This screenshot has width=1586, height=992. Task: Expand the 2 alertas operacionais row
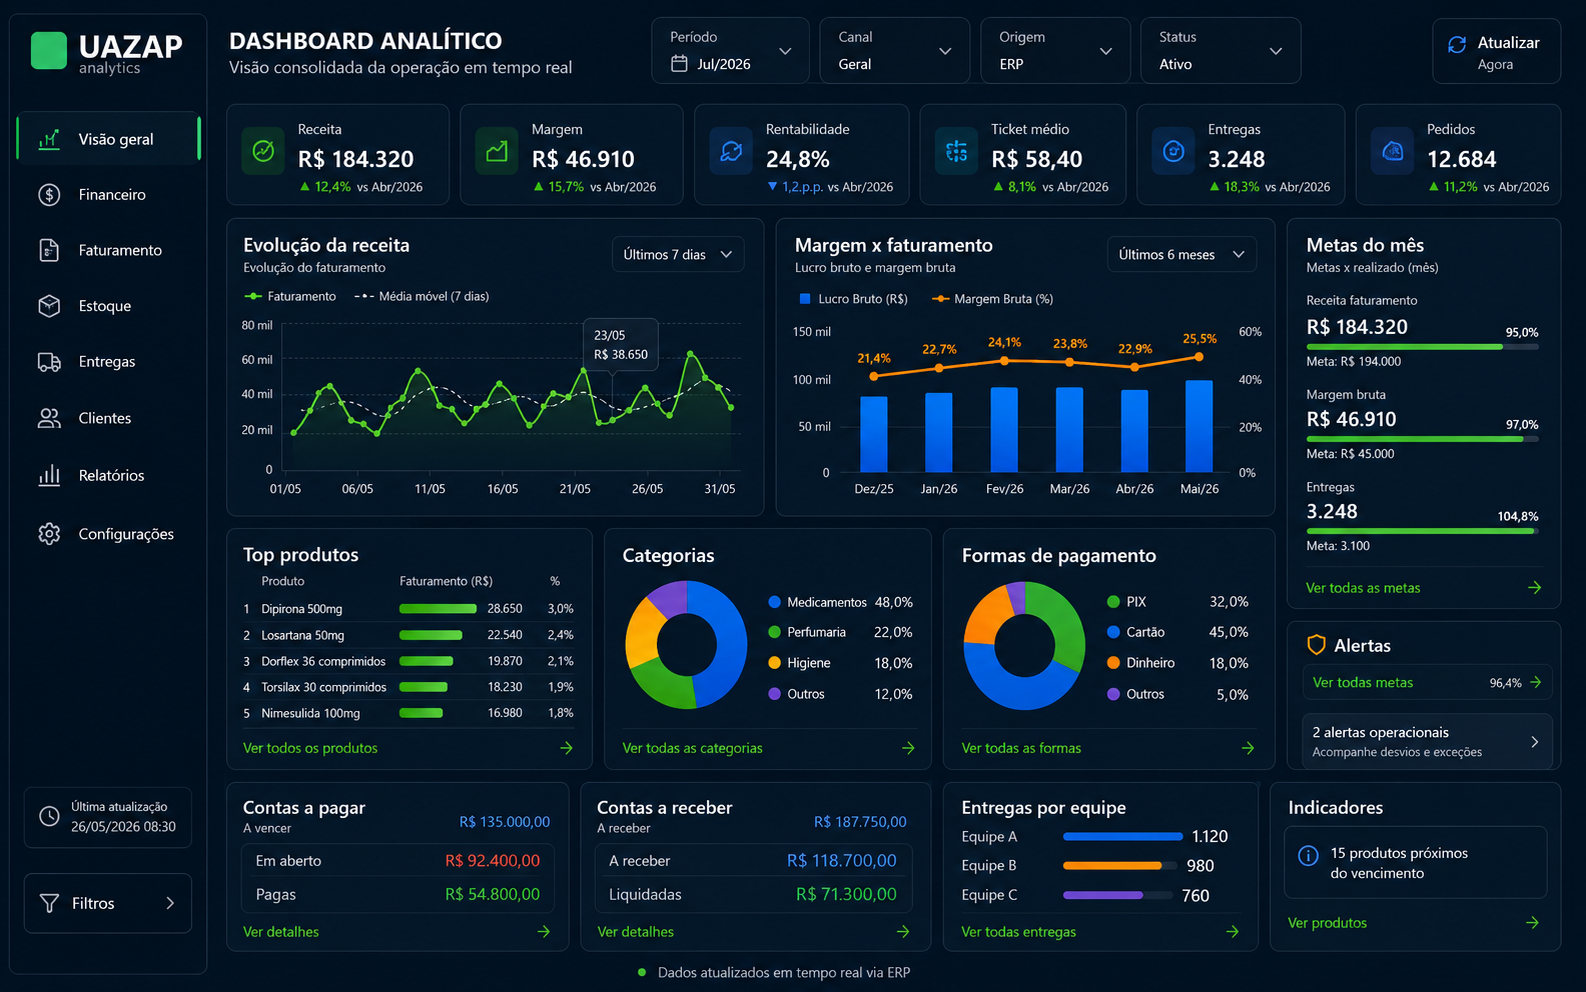pyautogui.click(x=1427, y=741)
